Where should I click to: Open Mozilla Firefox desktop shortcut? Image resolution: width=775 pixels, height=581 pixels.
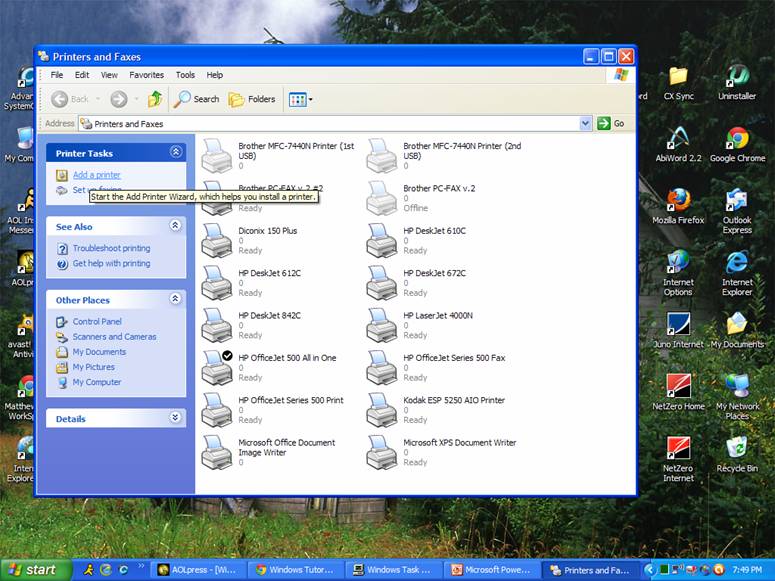pos(678,206)
